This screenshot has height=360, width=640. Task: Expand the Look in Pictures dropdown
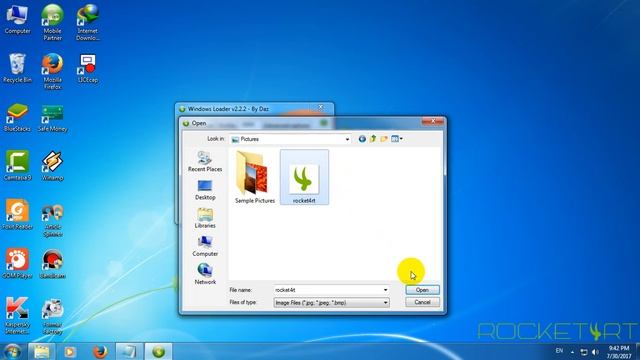(x=347, y=139)
